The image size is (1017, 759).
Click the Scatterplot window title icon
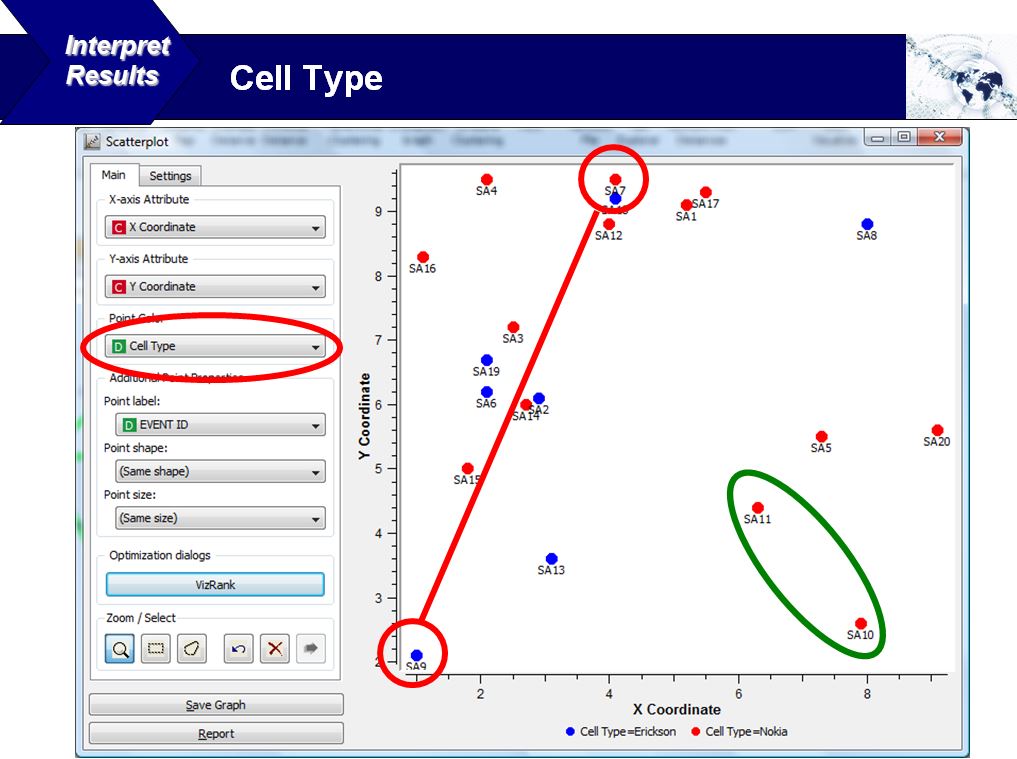click(92, 141)
